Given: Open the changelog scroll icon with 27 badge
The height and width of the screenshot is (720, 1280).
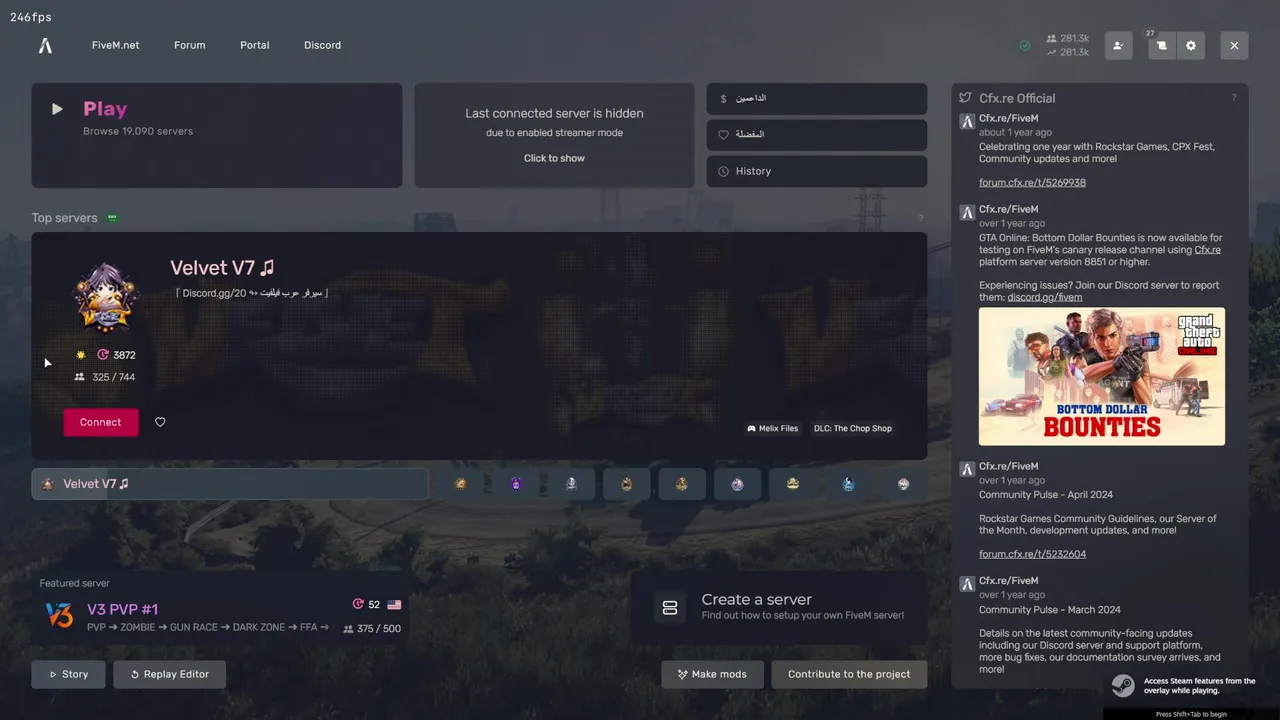Looking at the screenshot, I should pyautogui.click(x=1161, y=45).
